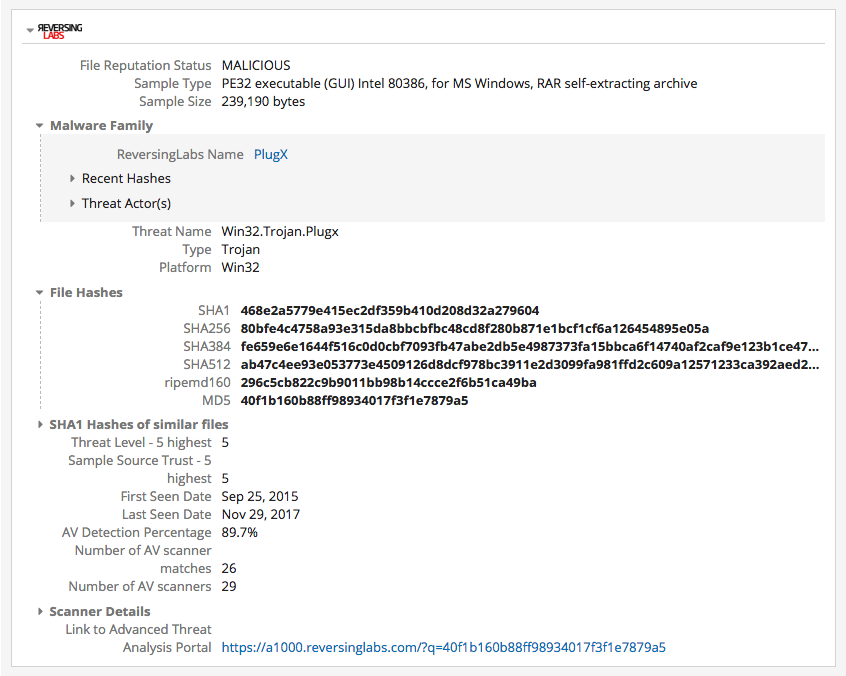The image size is (846, 676).
Task: Click the Win32.Trojan.Plugx threat name
Action: [280, 232]
